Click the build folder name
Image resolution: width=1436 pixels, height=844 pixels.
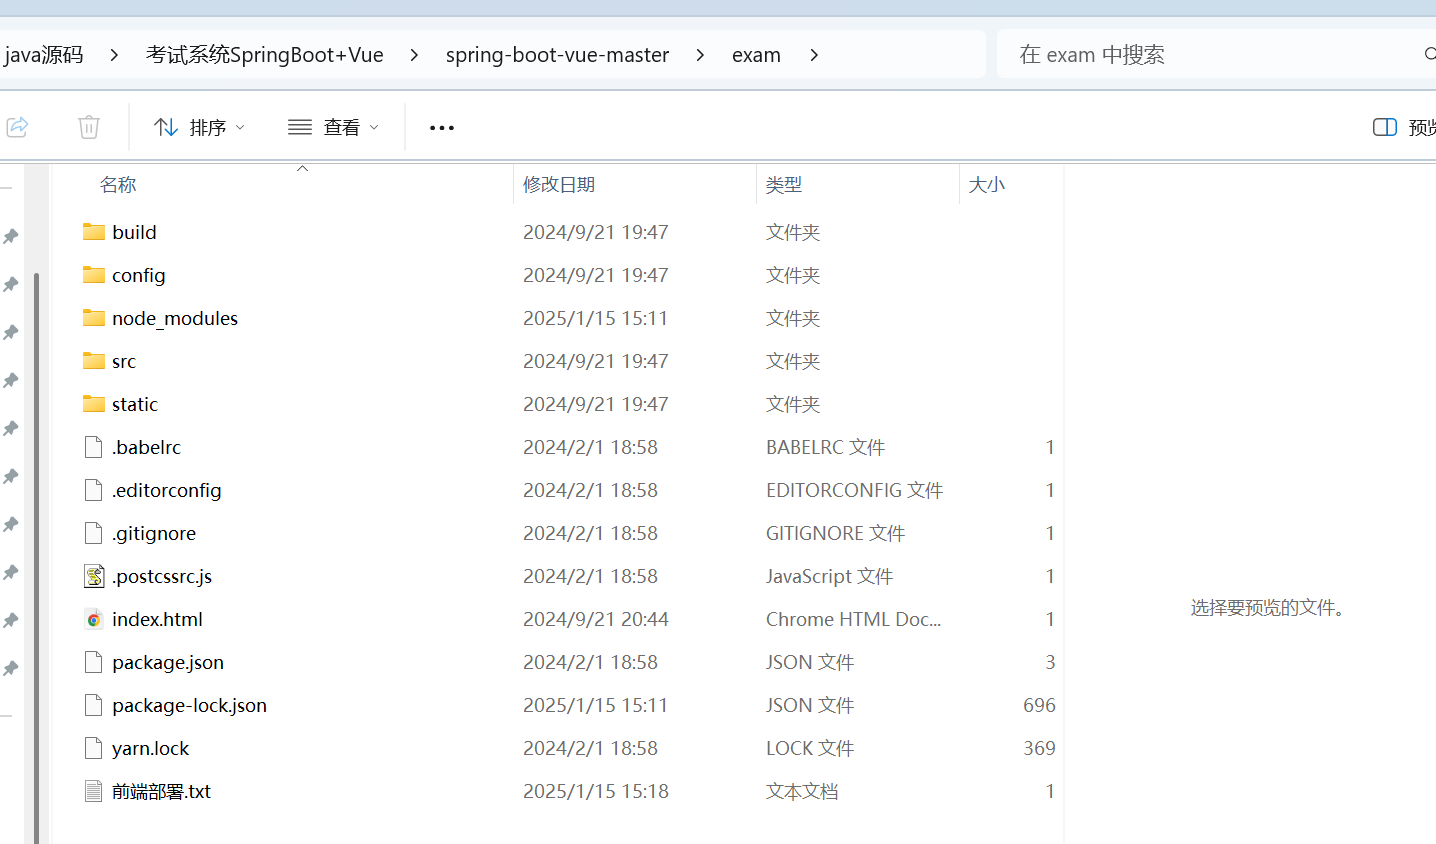[134, 232]
